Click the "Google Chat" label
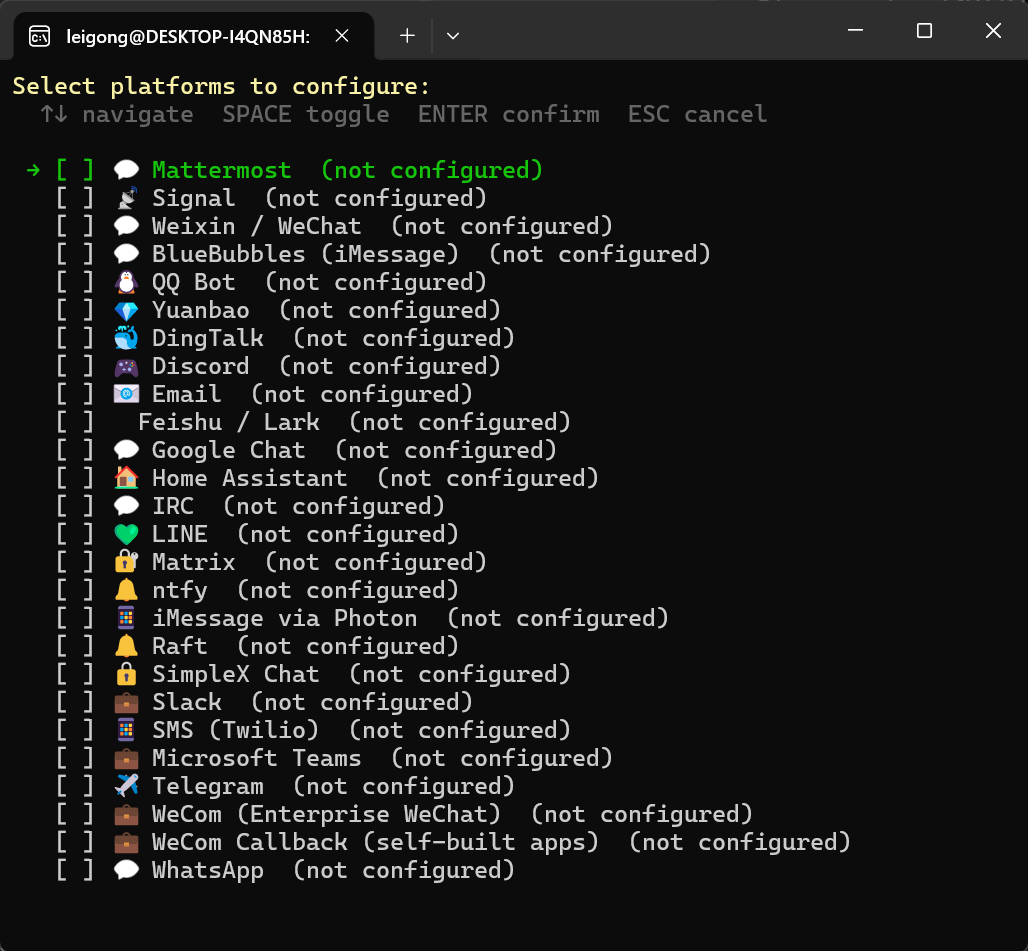Viewport: 1028px width, 951px height. (229, 450)
